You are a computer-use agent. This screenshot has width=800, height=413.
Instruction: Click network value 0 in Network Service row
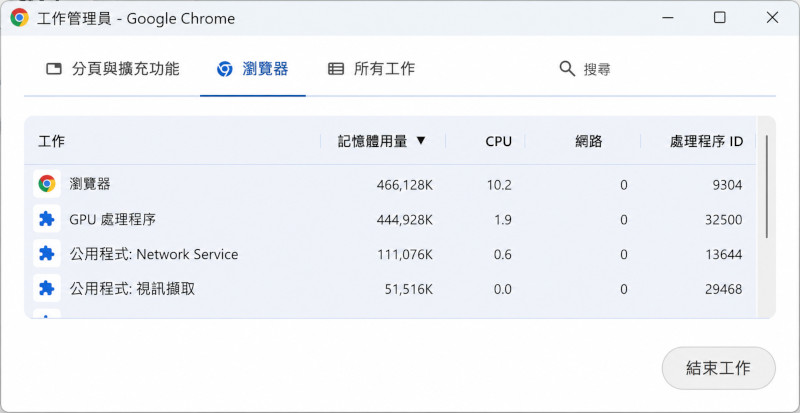[623, 254]
